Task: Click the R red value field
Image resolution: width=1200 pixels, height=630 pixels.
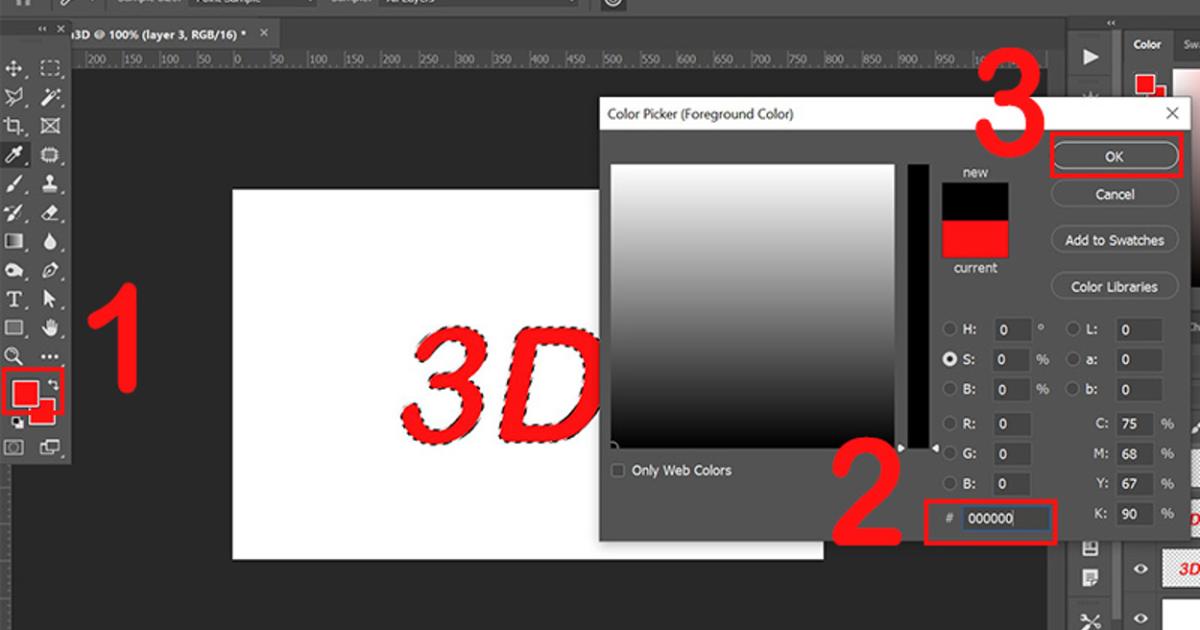Action: (1013, 424)
